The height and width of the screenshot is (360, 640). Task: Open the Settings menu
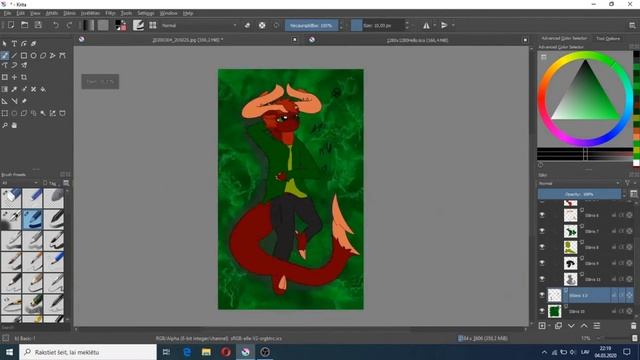(145, 13)
